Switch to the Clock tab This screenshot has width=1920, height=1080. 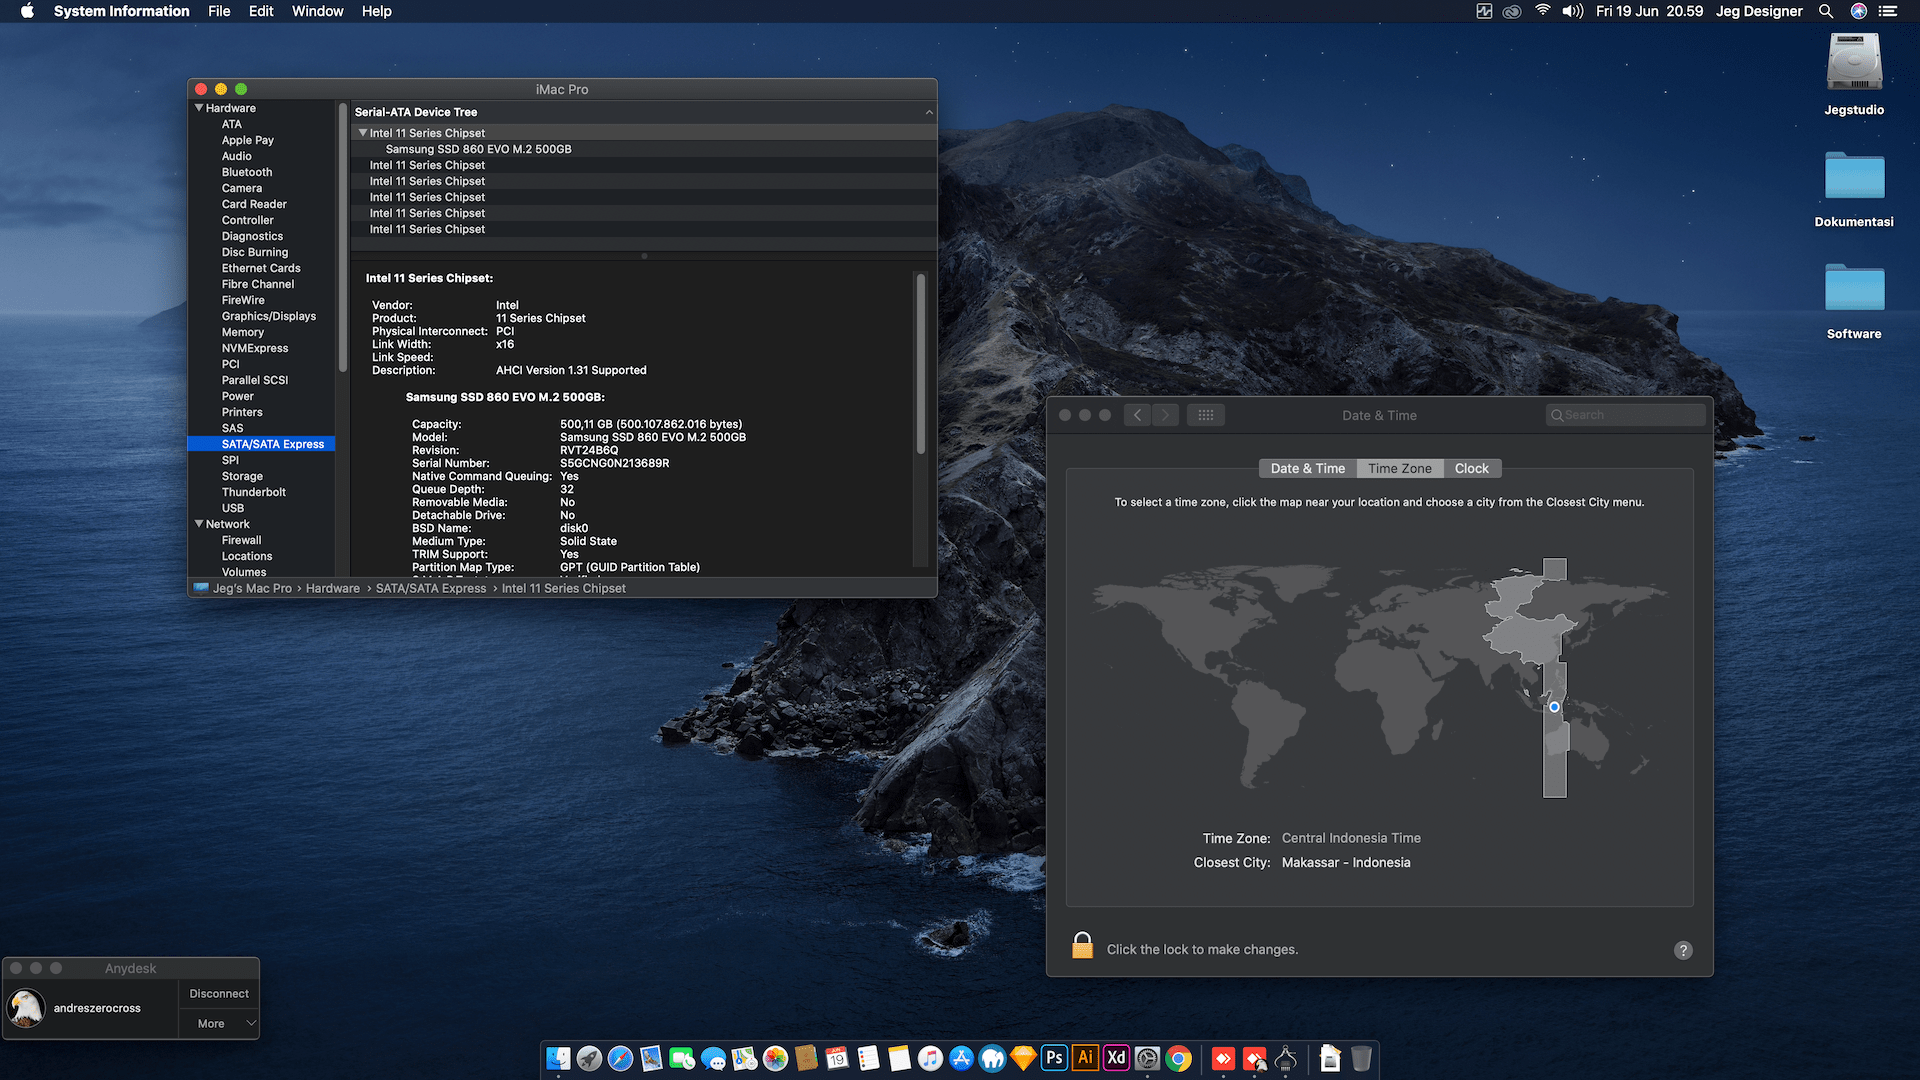pyautogui.click(x=1471, y=468)
